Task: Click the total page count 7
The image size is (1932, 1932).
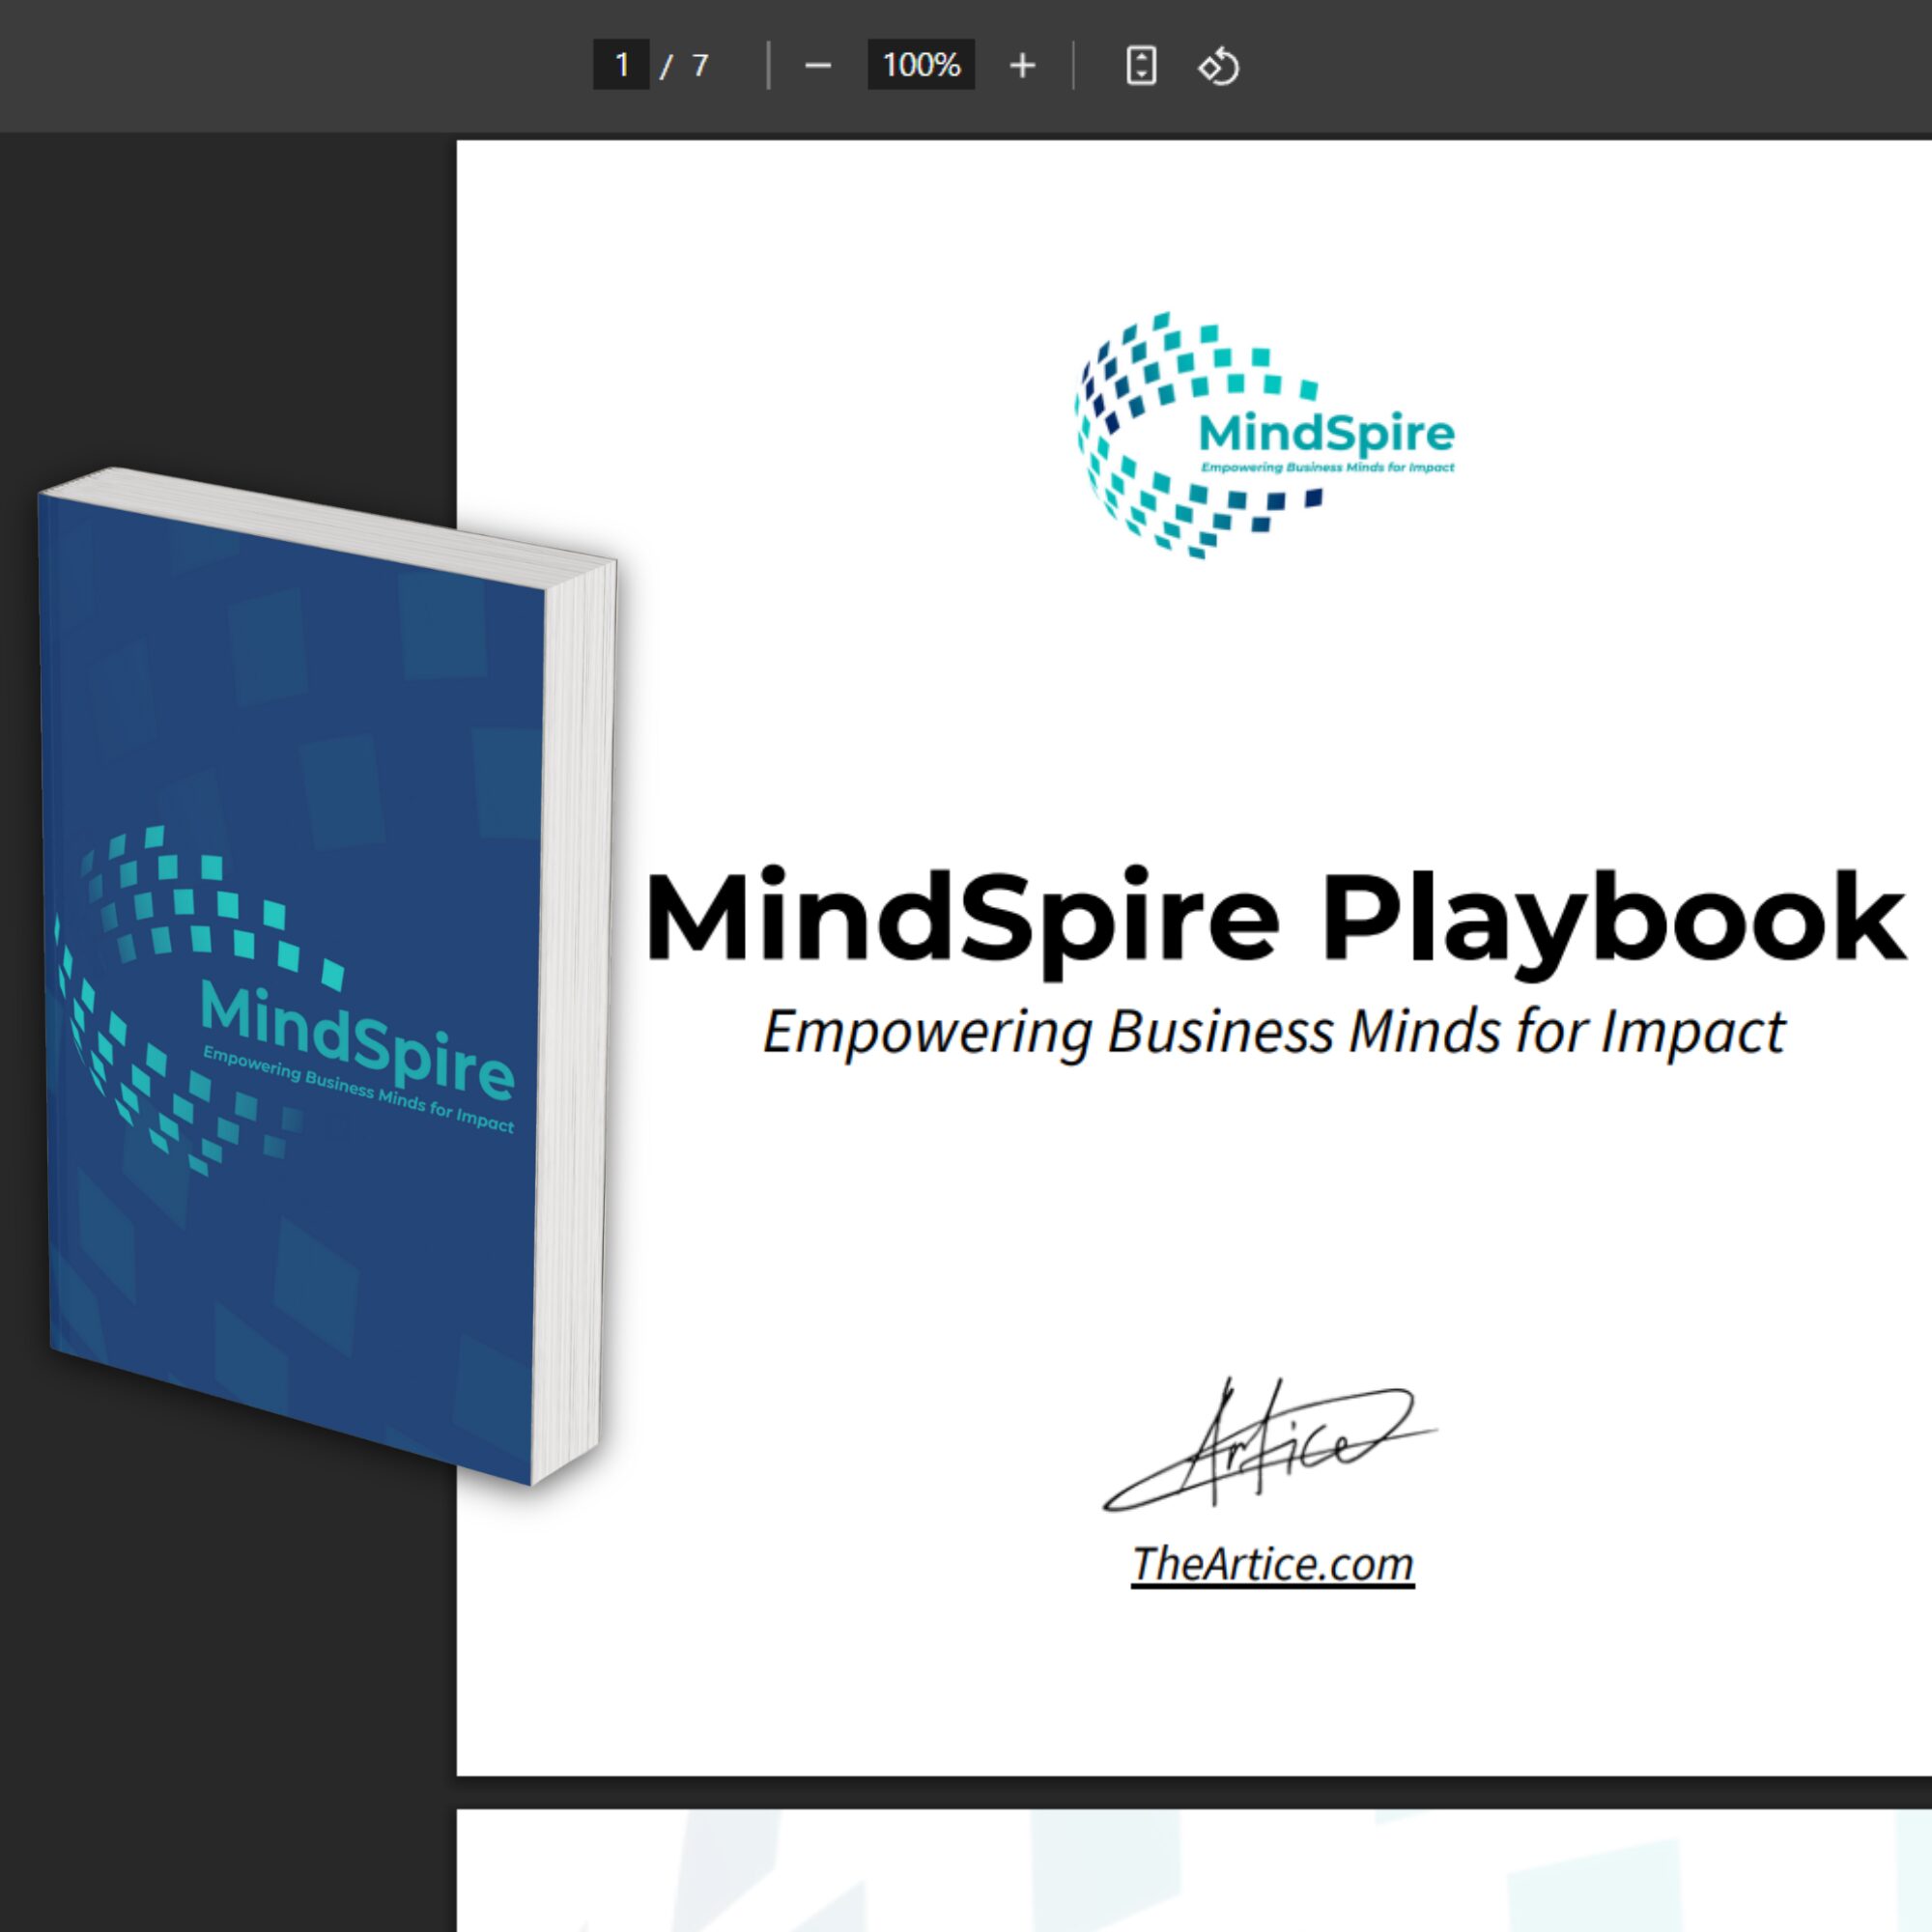Action: click(x=700, y=66)
